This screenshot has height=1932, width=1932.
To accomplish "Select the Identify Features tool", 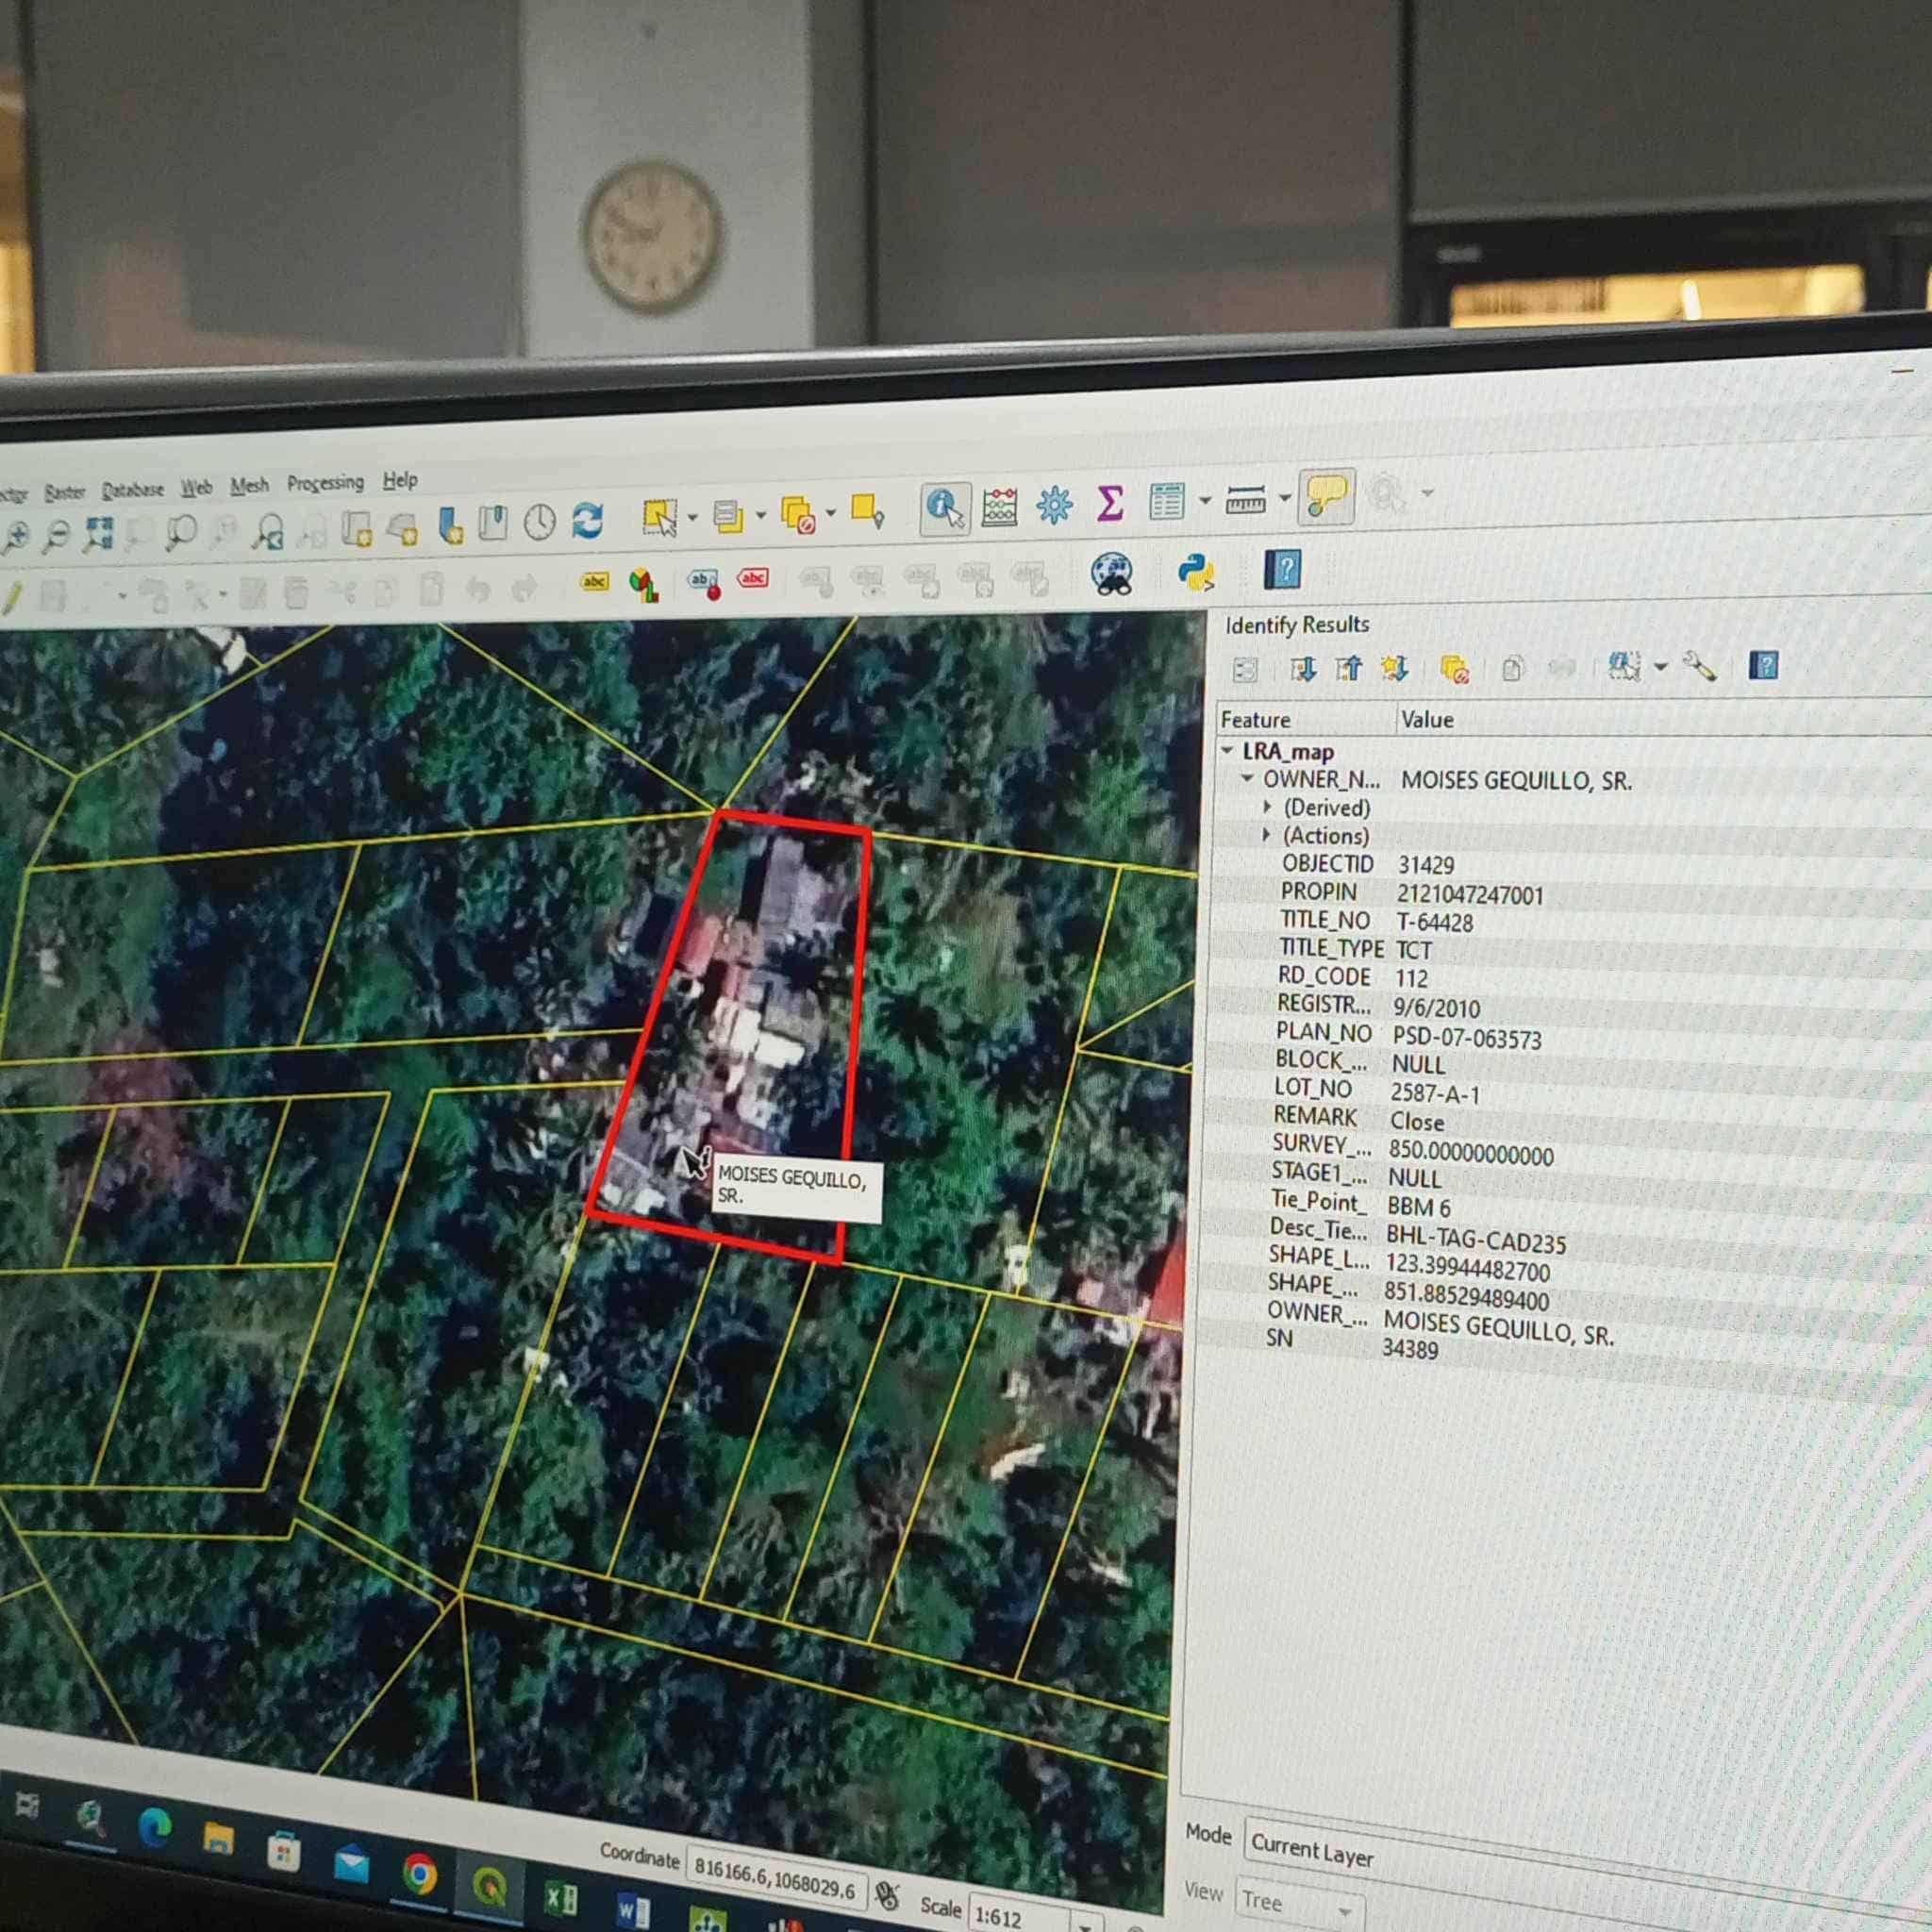I will tap(945, 509).
